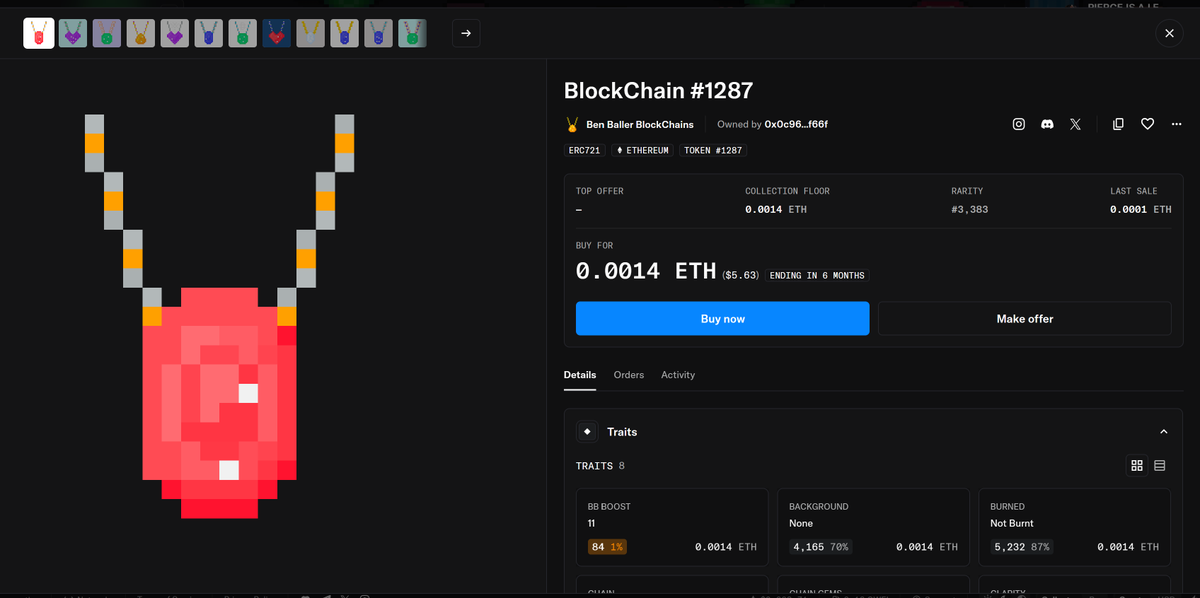Select the Details tab

click(580, 375)
